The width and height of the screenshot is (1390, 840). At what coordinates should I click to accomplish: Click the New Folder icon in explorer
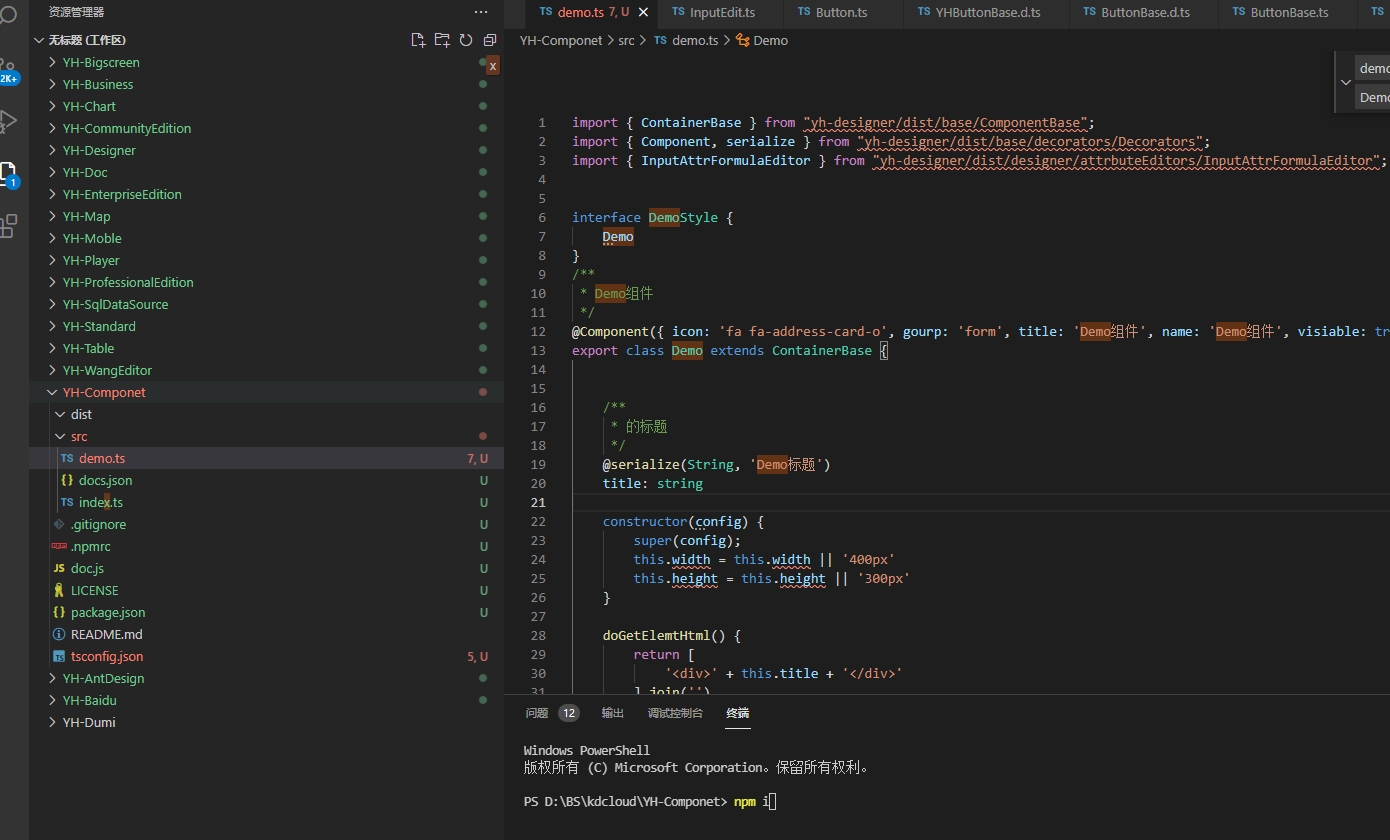click(x=442, y=40)
